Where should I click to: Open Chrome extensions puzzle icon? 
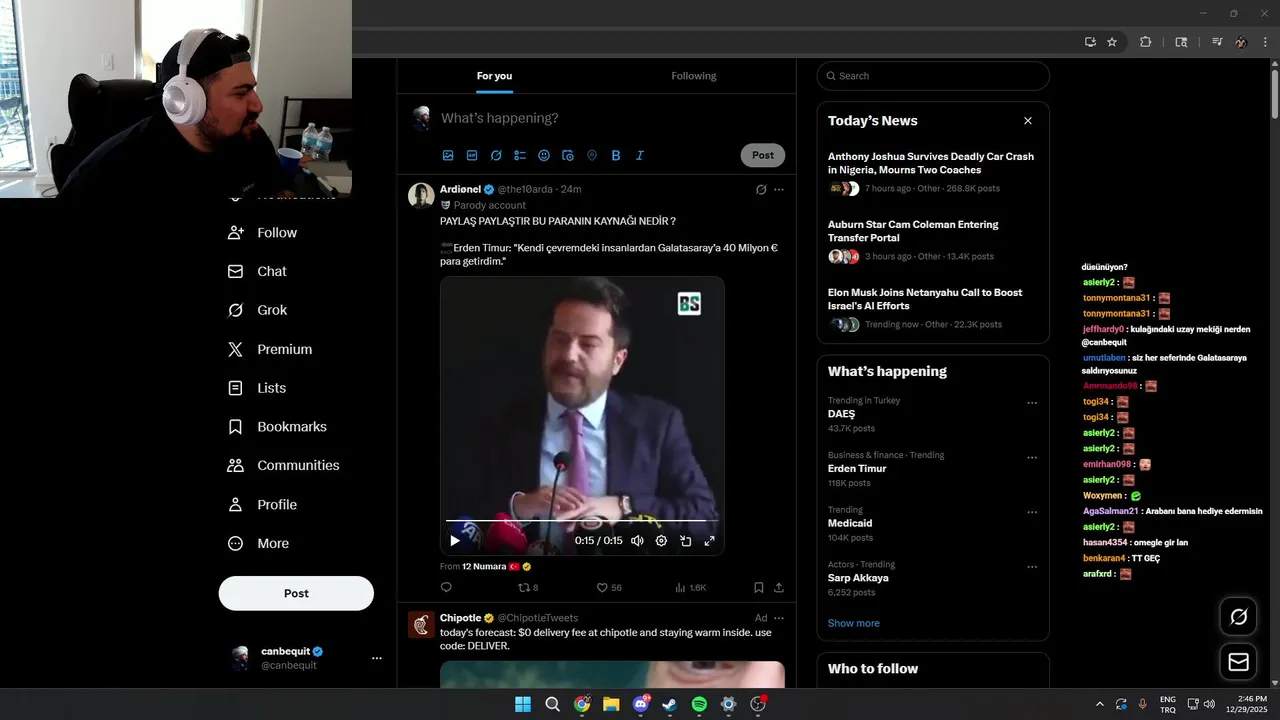point(1146,42)
